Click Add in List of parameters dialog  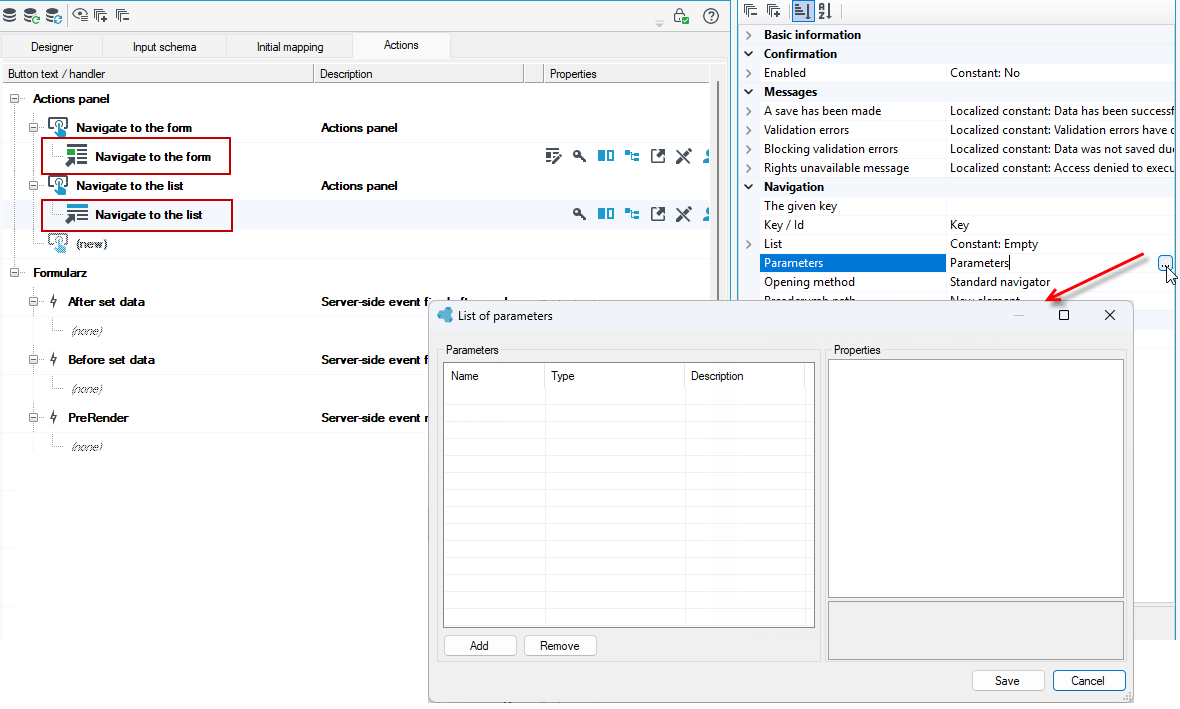point(479,646)
